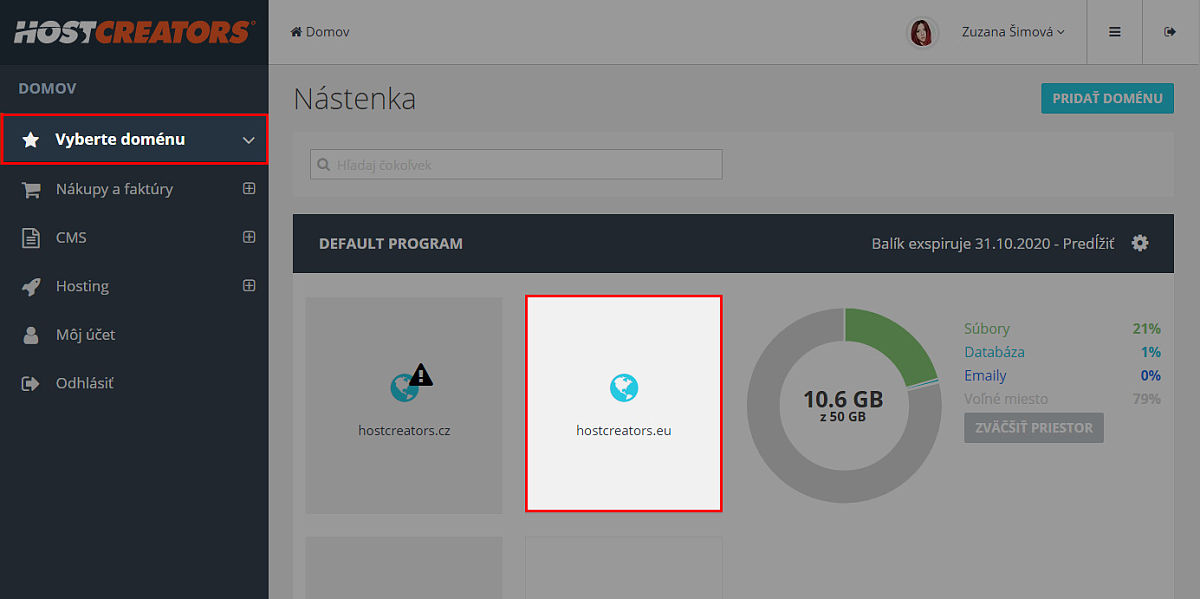1200x599 pixels.
Task: Click the Hľadaj čokoľvek search field
Action: pos(516,164)
